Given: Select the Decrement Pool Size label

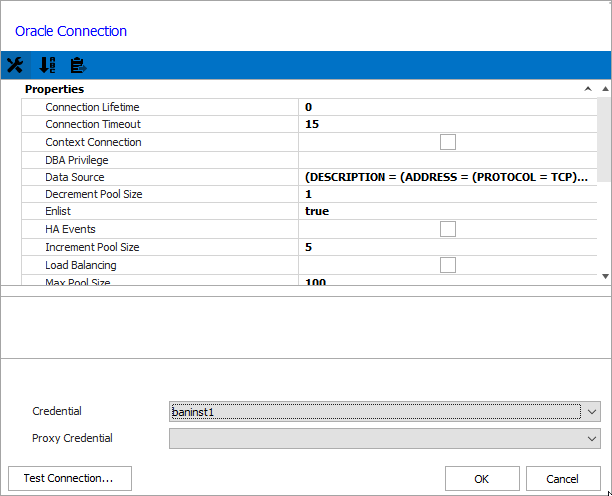Looking at the screenshot, I should 94,194.
